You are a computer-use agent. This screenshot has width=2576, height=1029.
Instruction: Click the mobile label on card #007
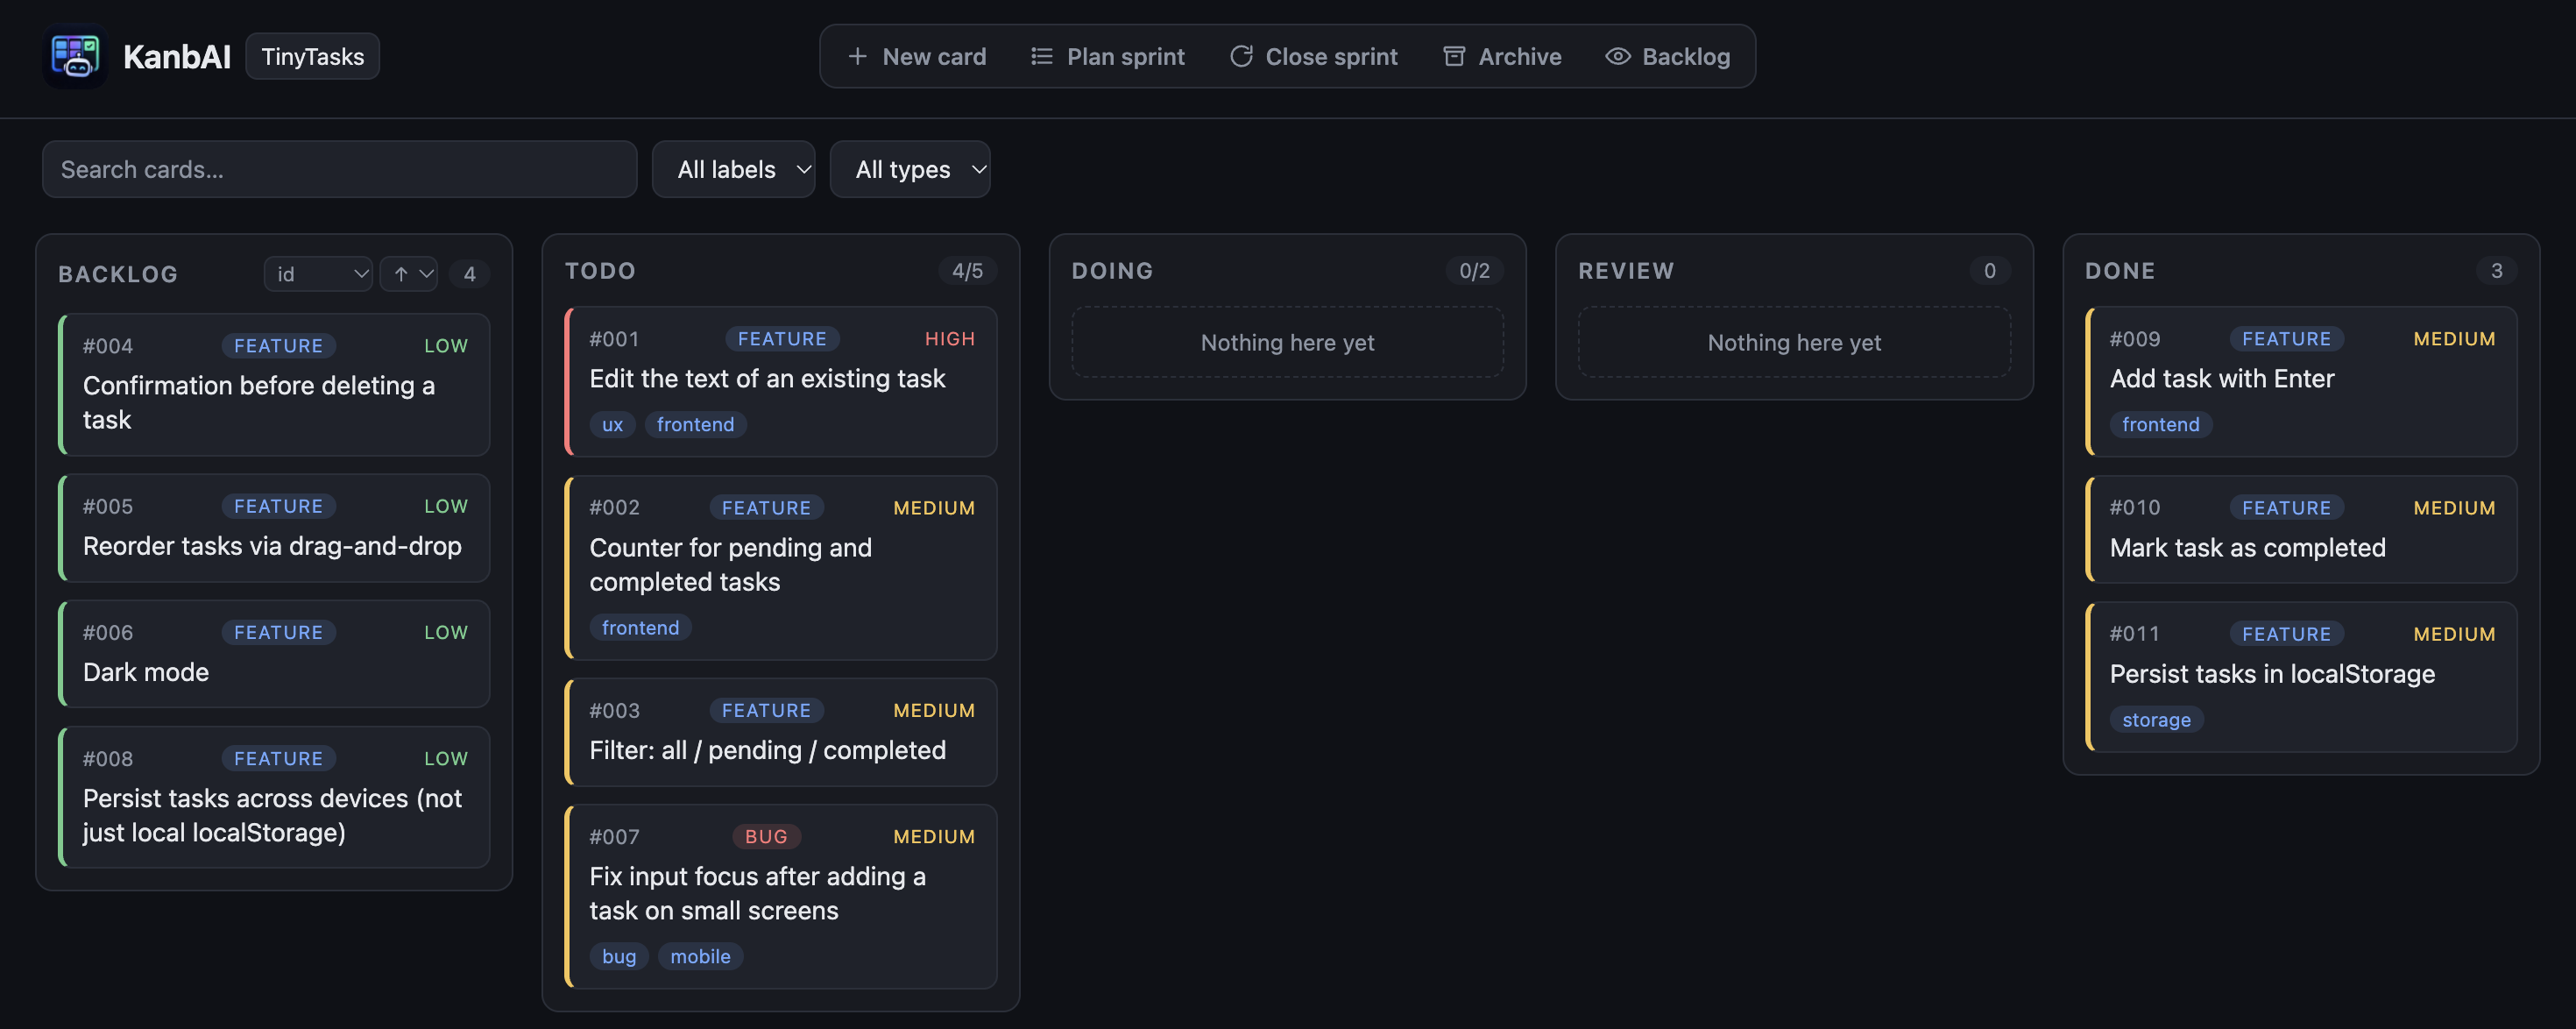(x=700, y=957)
